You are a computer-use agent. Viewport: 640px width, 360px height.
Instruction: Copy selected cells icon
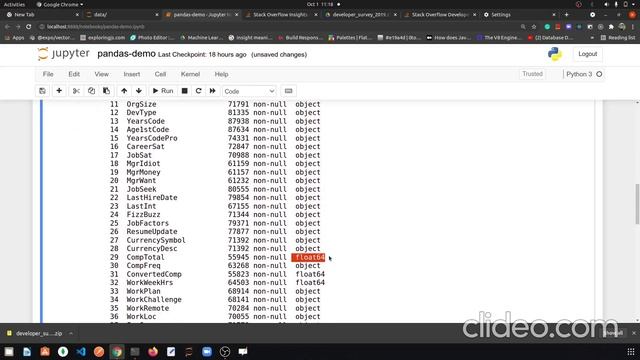click(x=91, y=91)
